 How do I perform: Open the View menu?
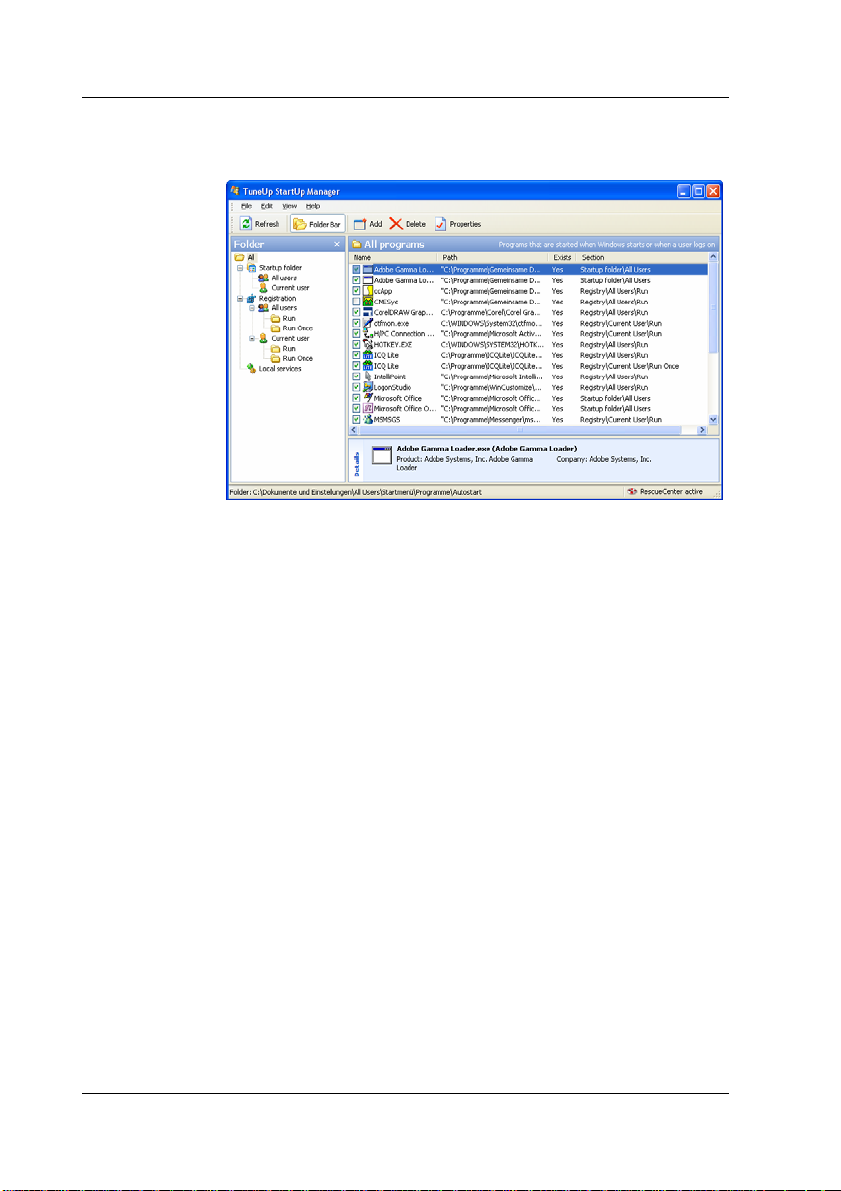289,206
